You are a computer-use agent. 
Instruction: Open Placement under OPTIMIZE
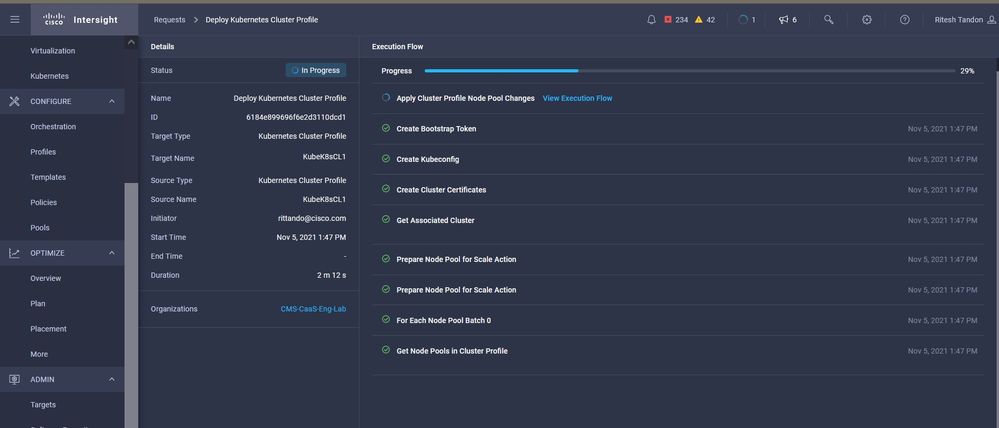click(x=48, y=329)
